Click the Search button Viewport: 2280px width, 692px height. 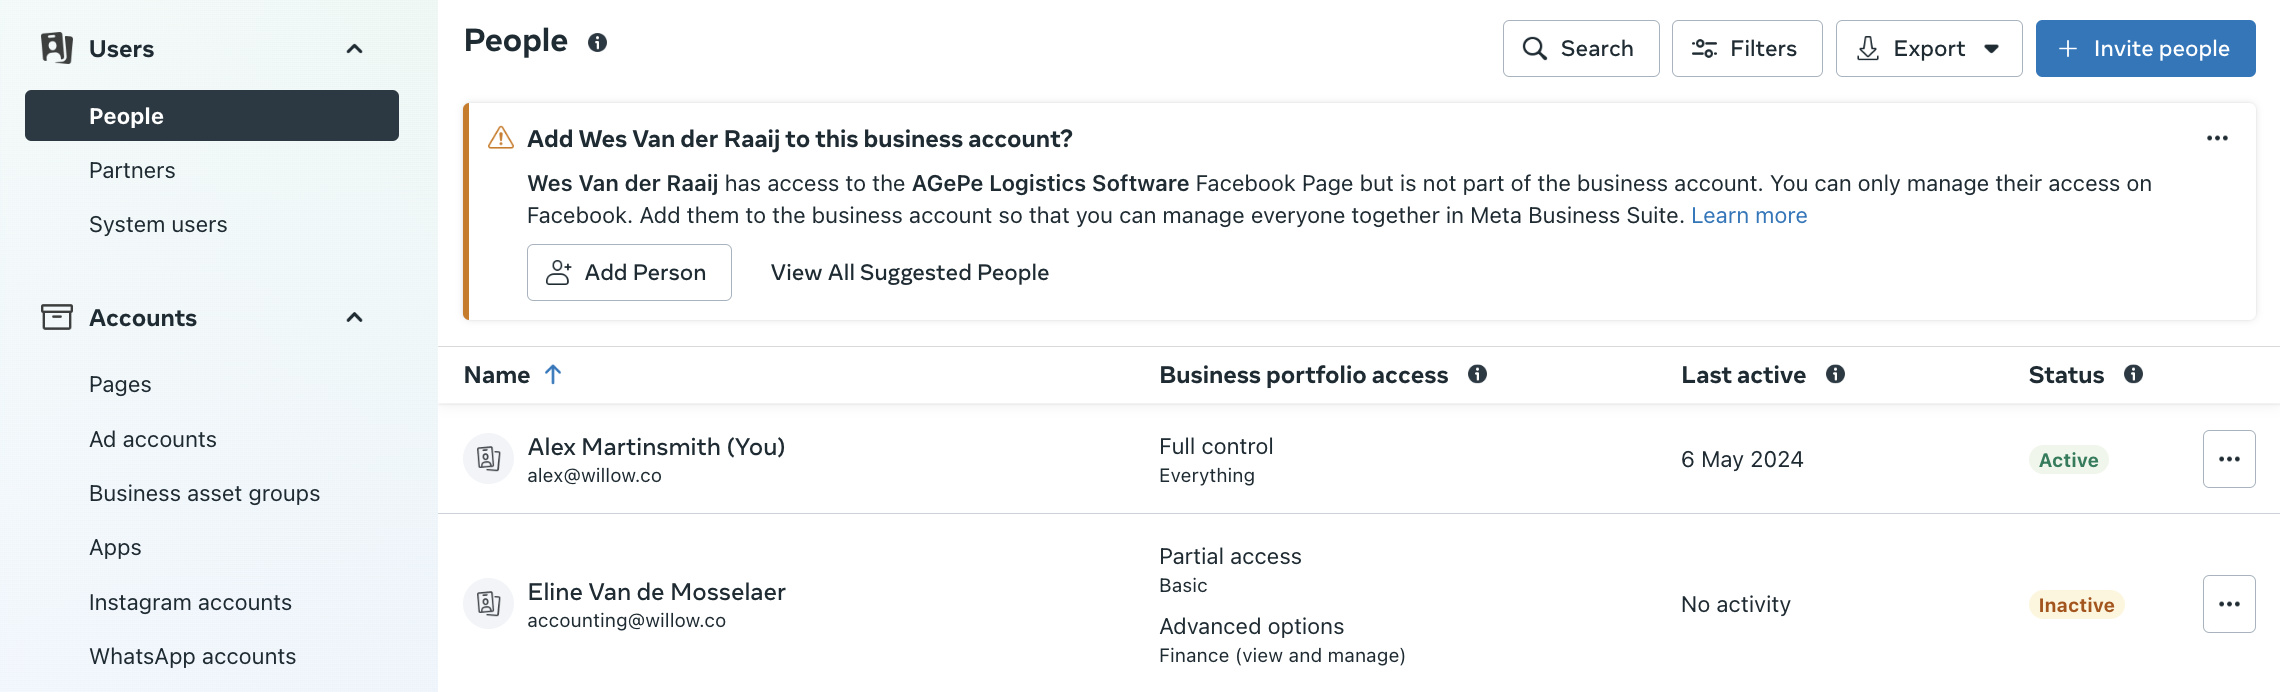point(1580,49)
